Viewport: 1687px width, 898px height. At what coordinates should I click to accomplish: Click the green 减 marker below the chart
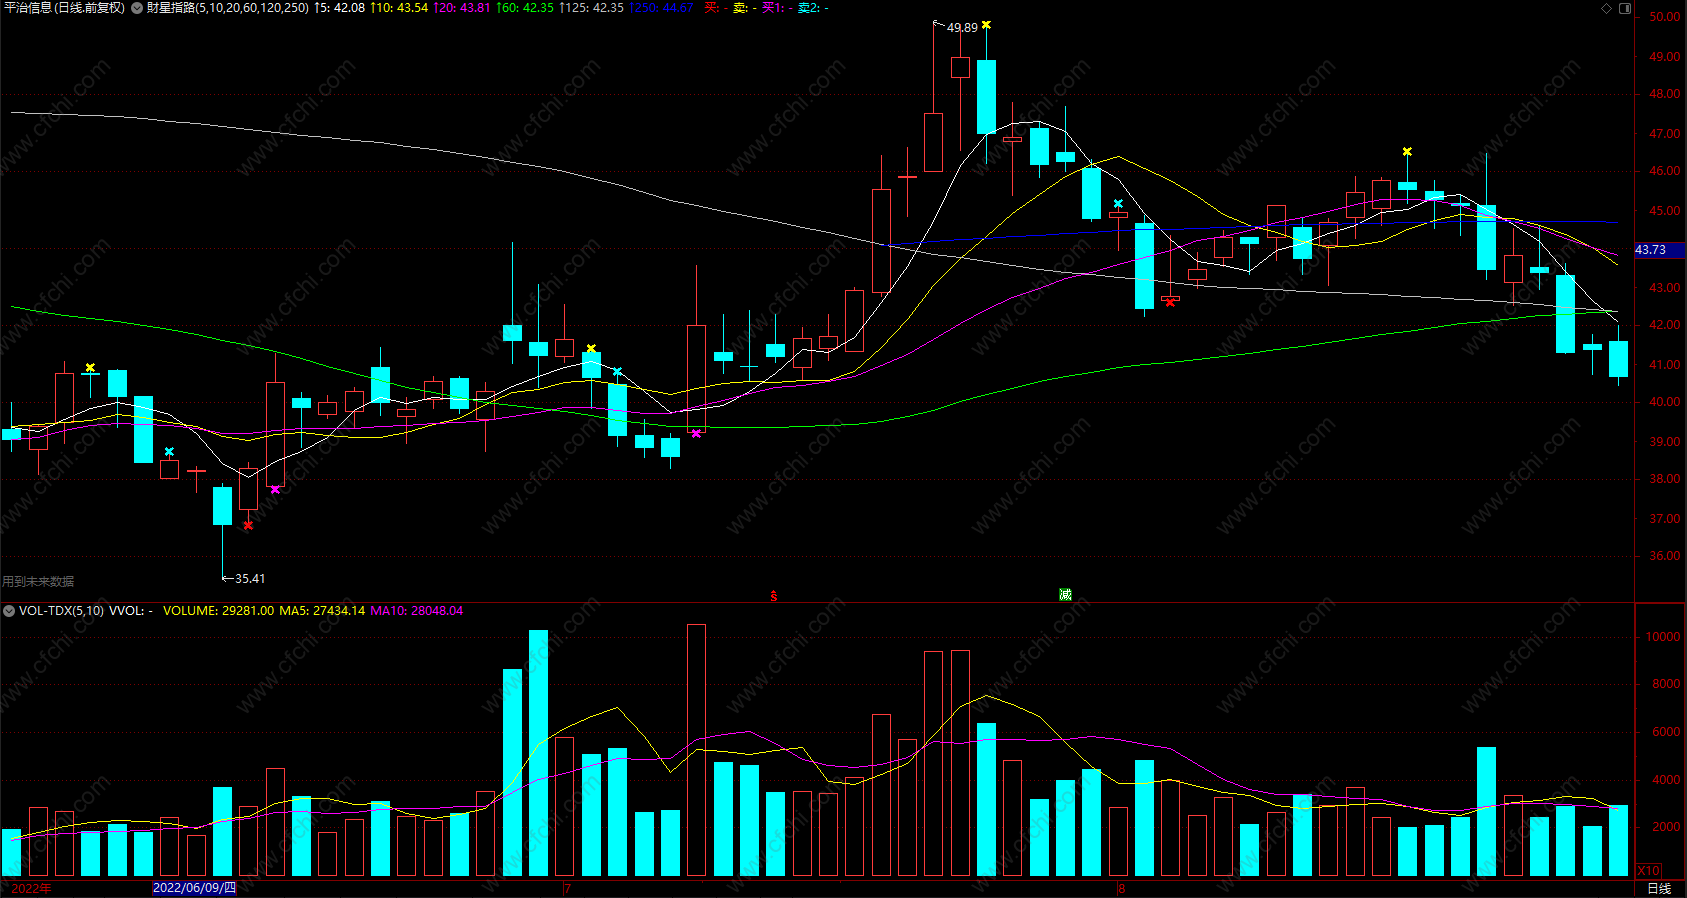click(1065, 595)
